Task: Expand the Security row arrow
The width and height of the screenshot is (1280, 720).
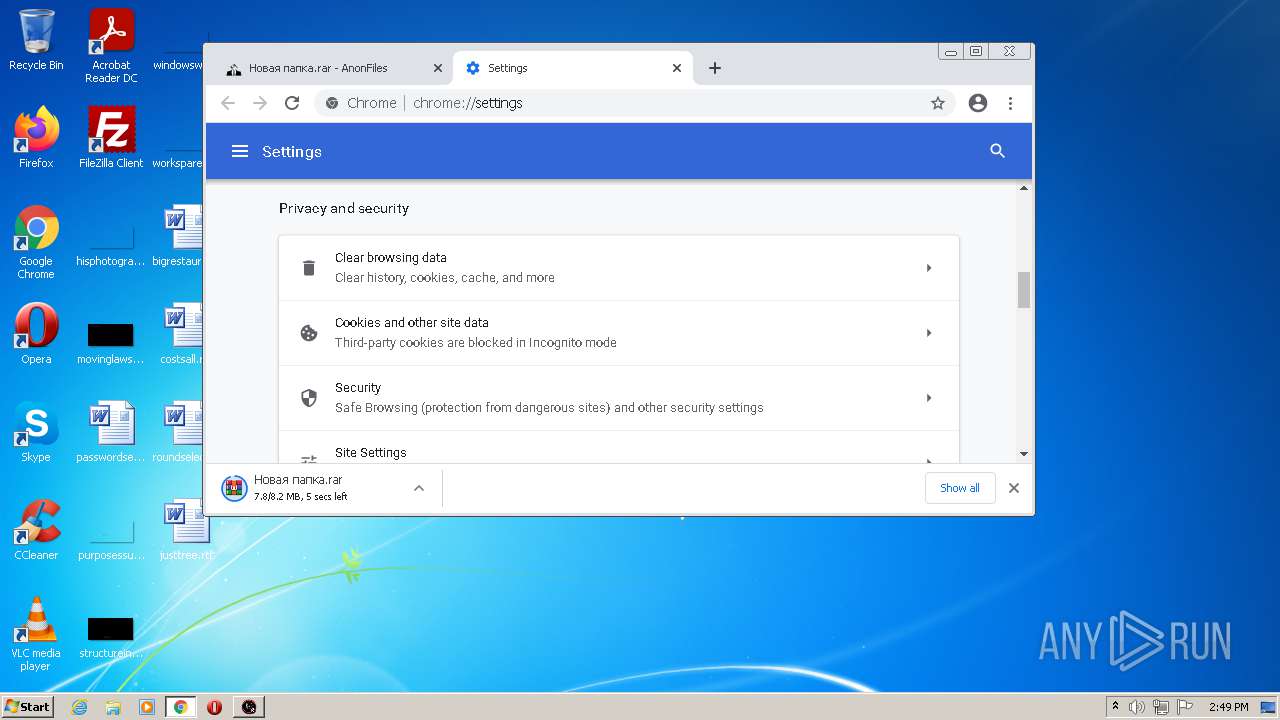Action: pyautogui.click(x=929, y=398)
